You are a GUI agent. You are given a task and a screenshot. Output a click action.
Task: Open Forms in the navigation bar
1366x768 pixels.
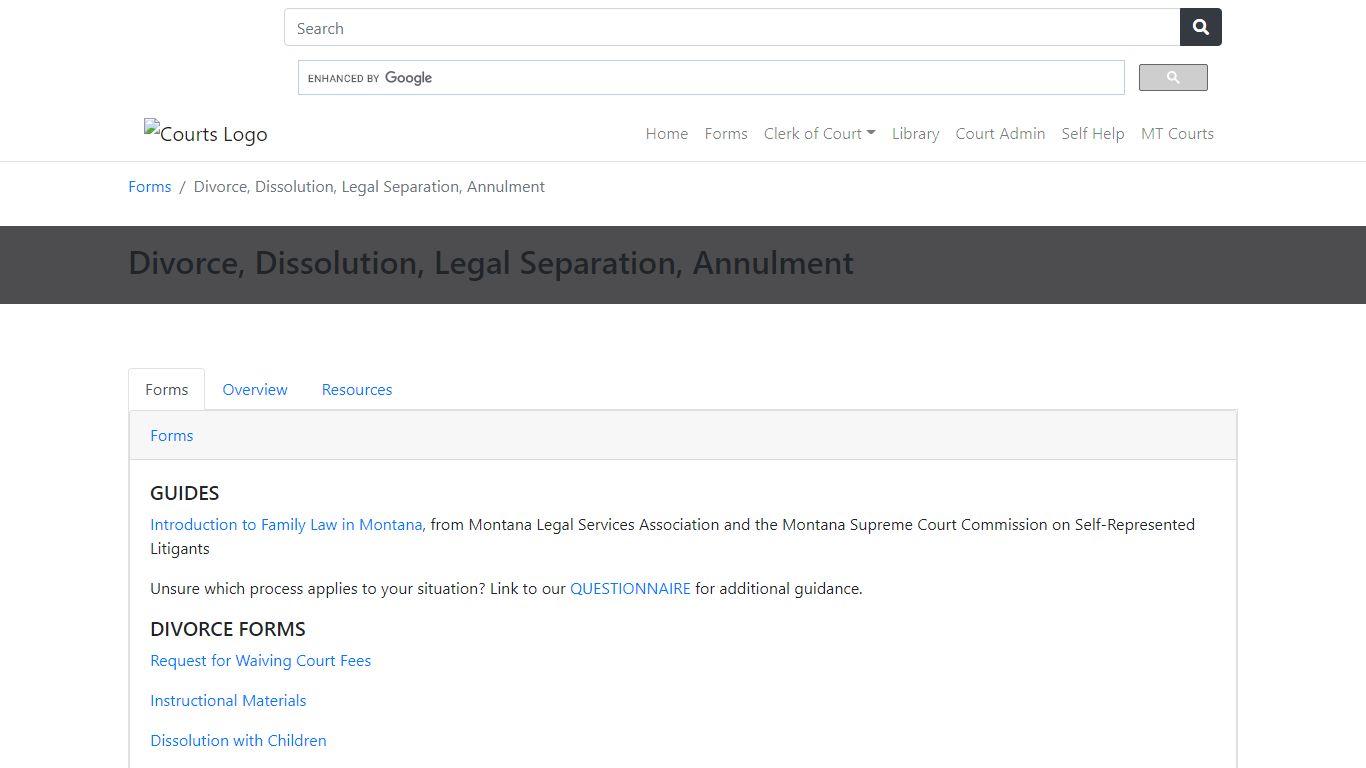(726, 133)
